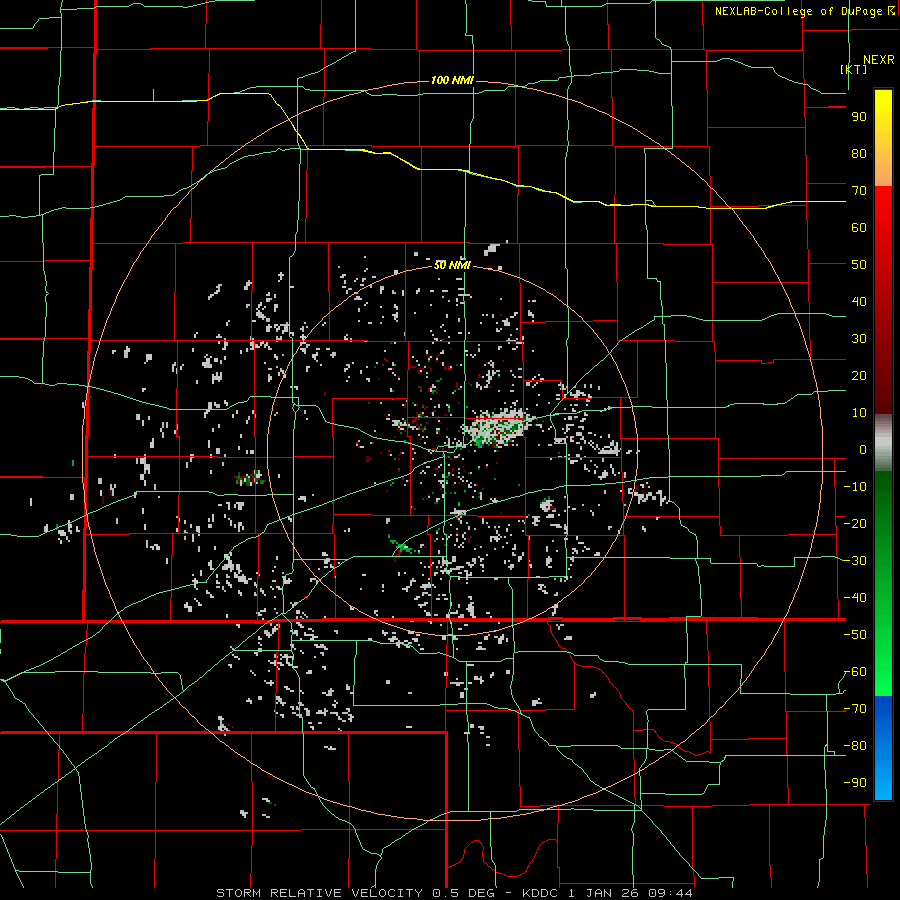Viewport: 900px width, 900px height.
Task: Click the -80 value on velocity scale
Action: click(x=855, y=746)
